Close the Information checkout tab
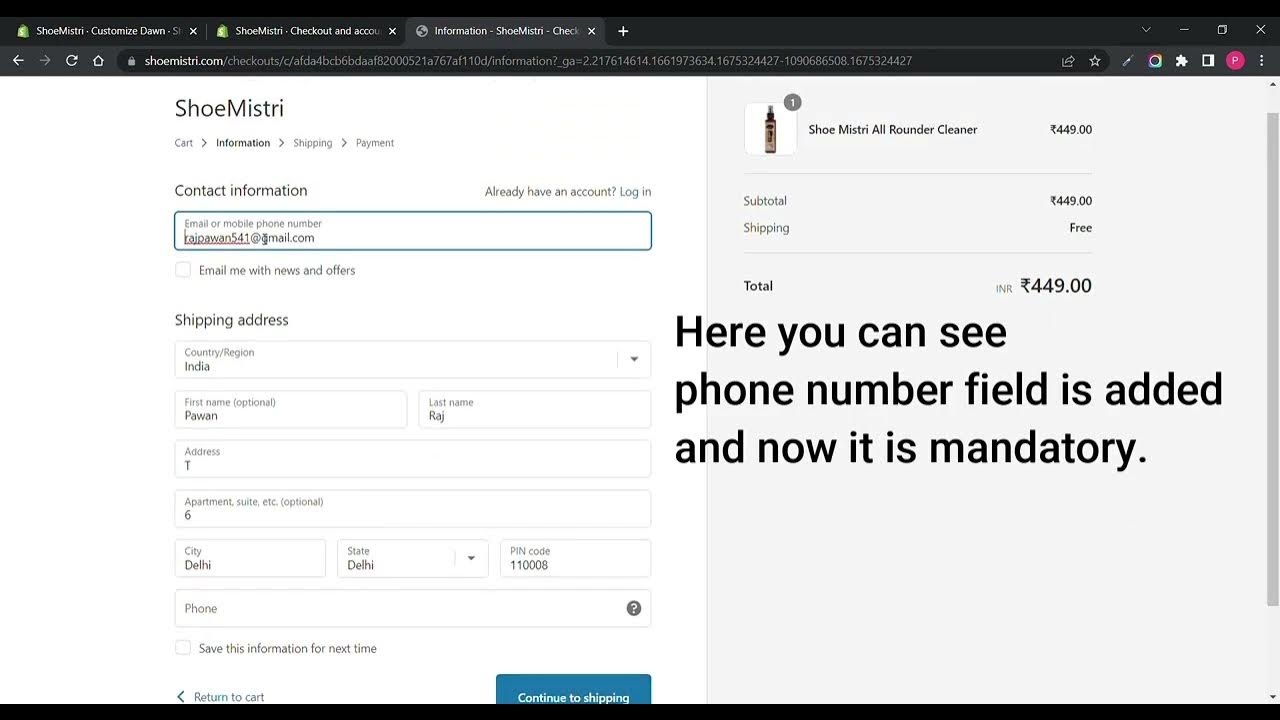 click(x=591, y=31)
